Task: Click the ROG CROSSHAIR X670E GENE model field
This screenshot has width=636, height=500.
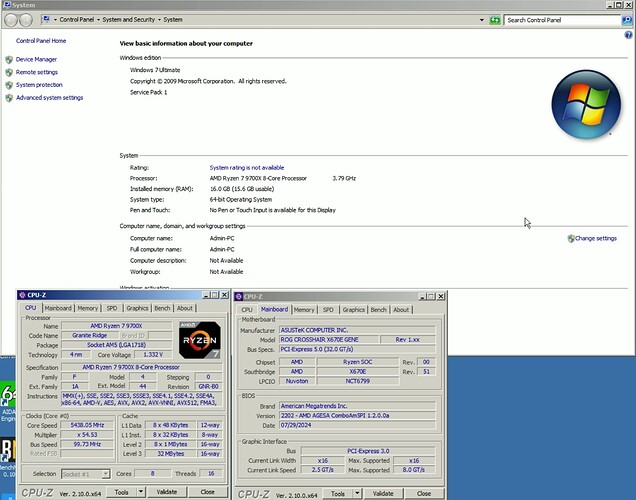Action: pos(329,339)
